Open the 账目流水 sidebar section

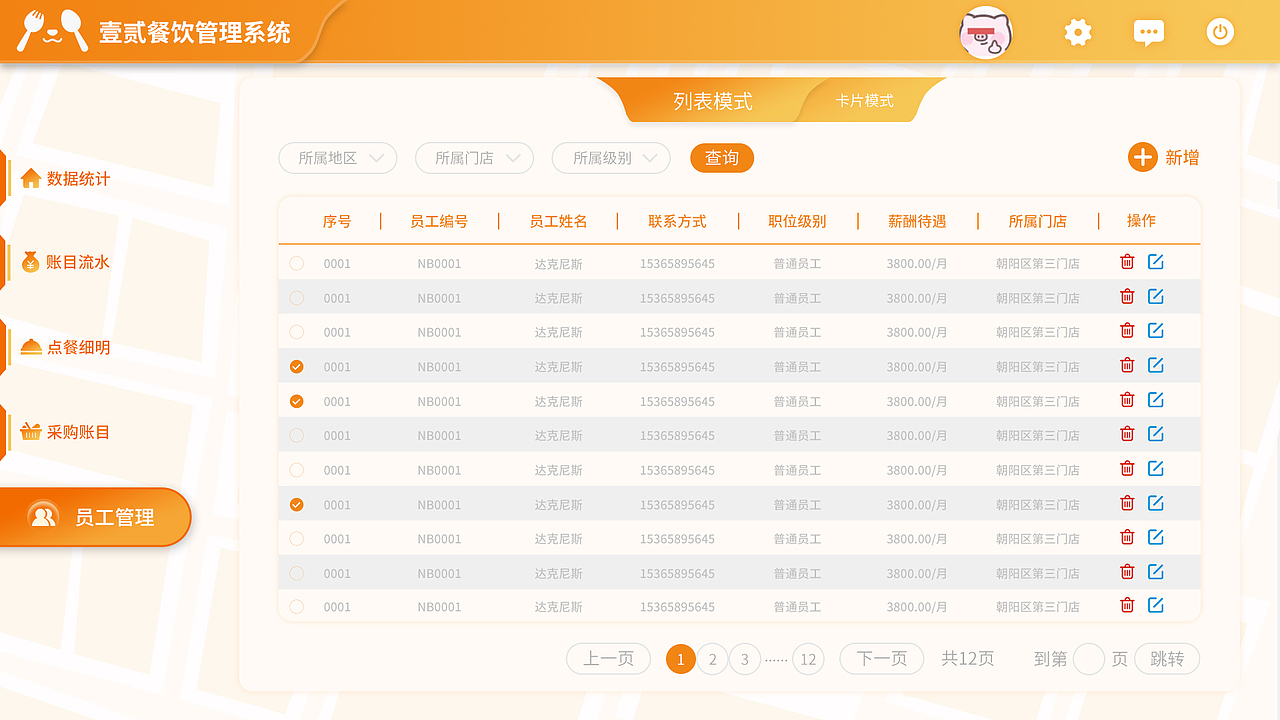67,262
